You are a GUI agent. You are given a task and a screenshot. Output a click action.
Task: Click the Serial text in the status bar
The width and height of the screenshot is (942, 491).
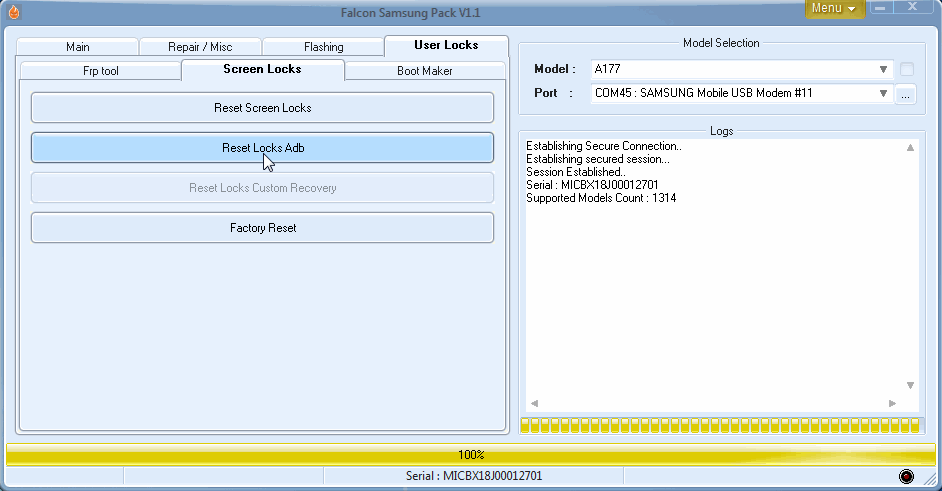coord(473,476)
